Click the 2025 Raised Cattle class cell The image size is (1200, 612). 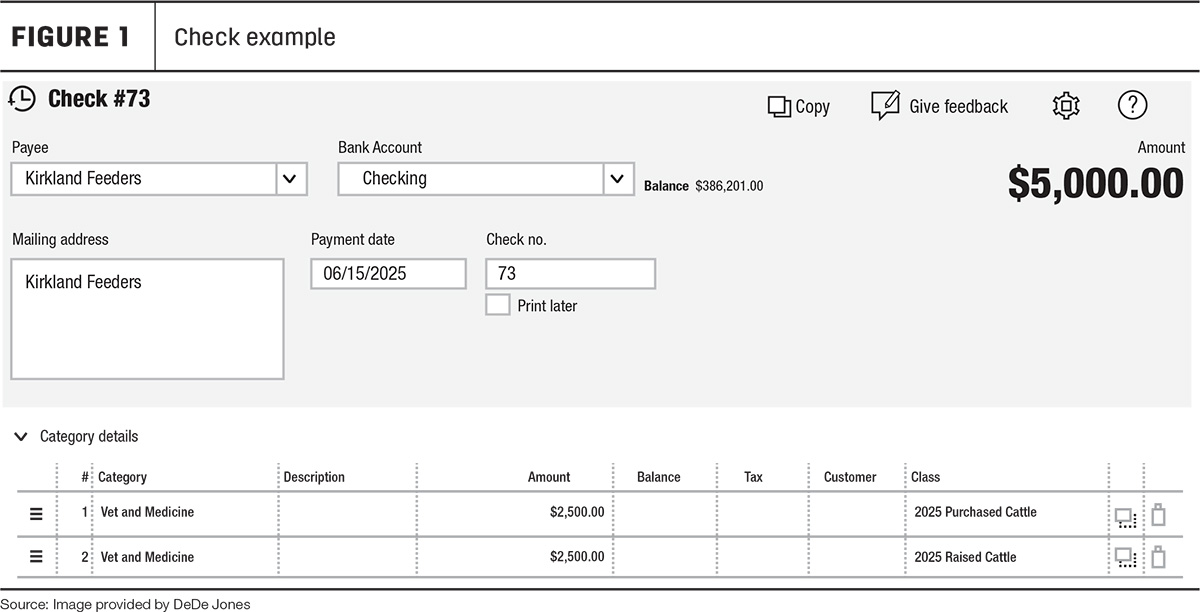(965, 557)
